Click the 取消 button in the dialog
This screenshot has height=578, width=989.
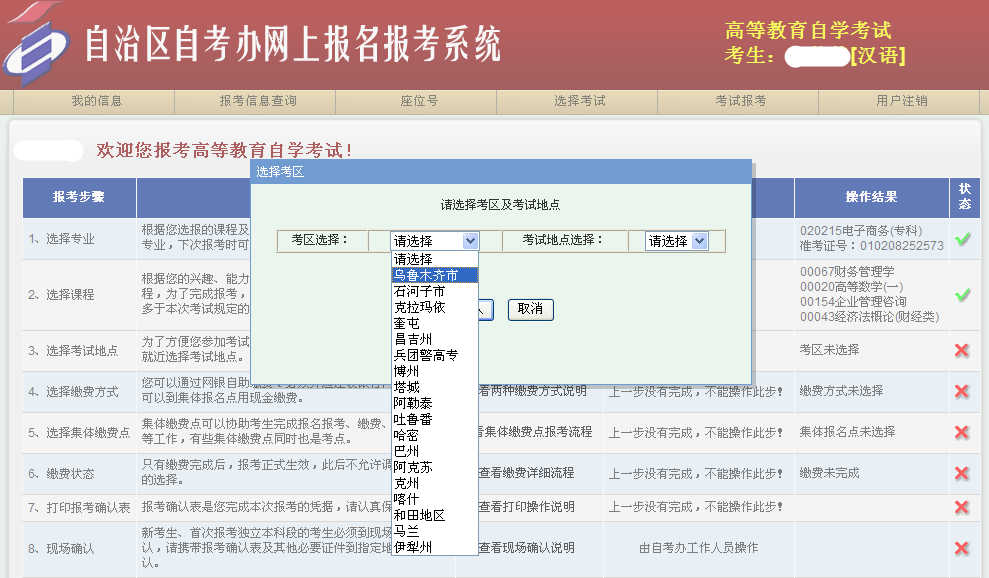[530, 310]
